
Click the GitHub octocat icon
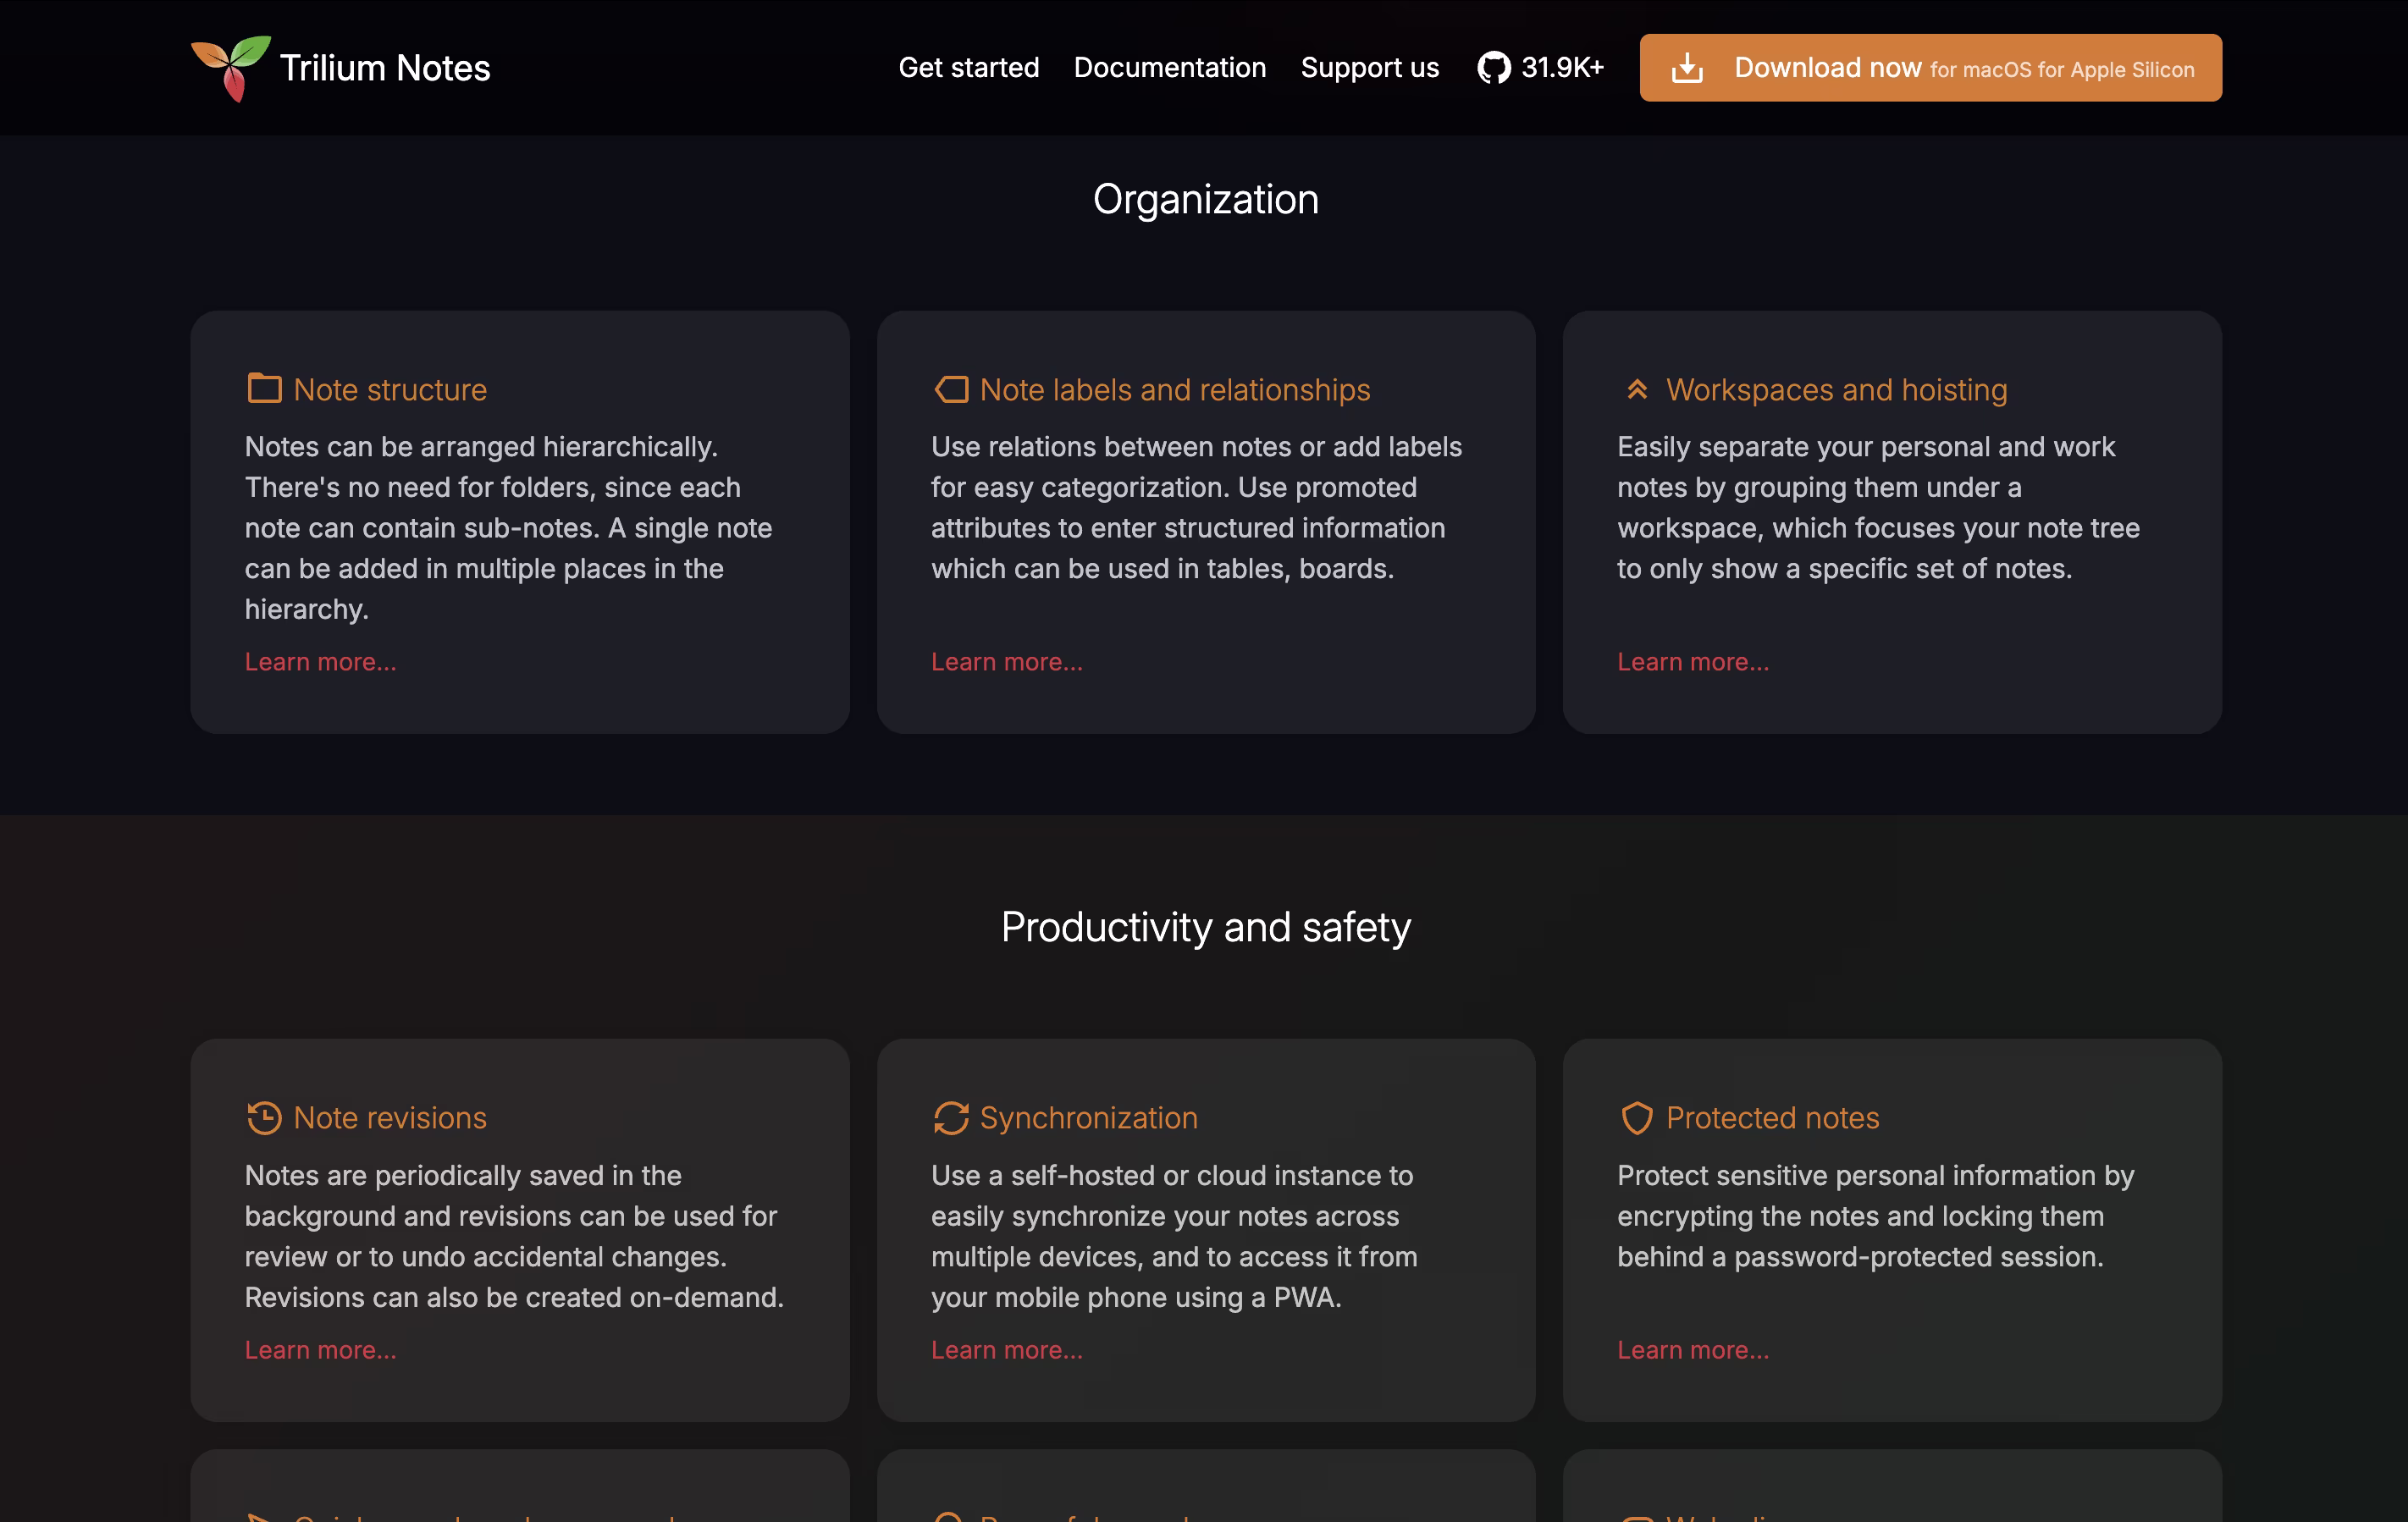(1493, 68)
